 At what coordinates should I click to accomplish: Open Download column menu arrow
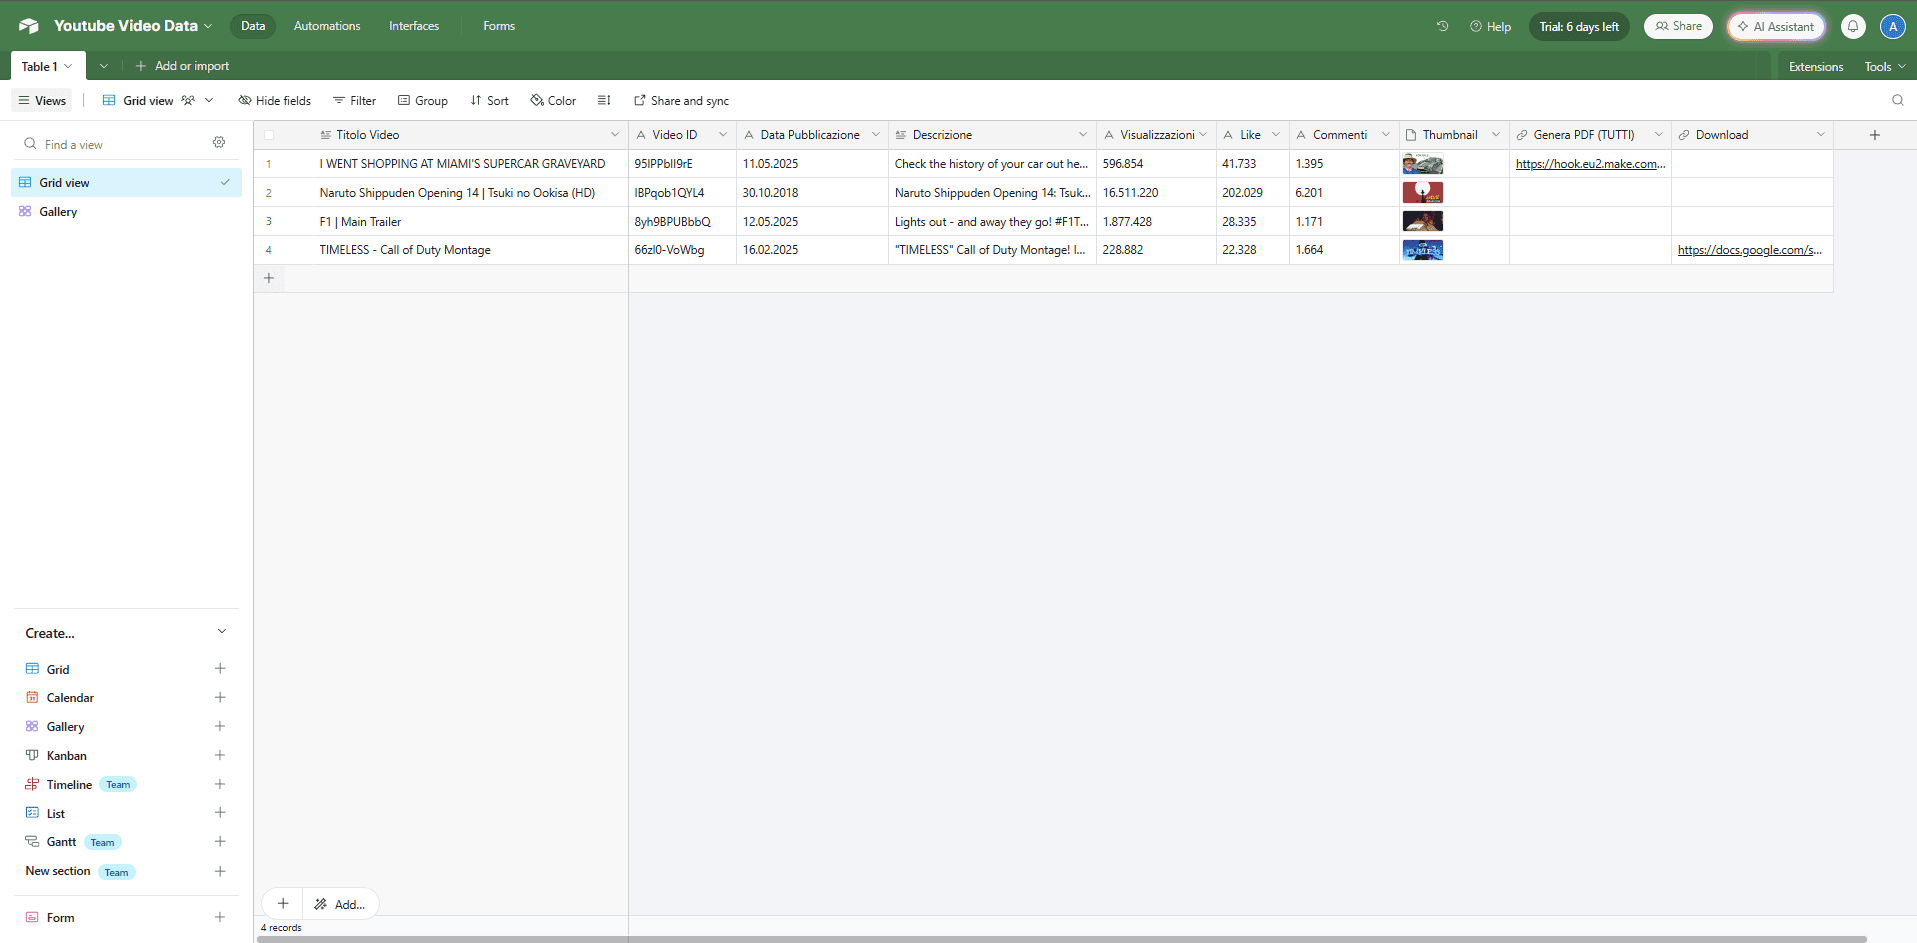(x=1821, y=135)
